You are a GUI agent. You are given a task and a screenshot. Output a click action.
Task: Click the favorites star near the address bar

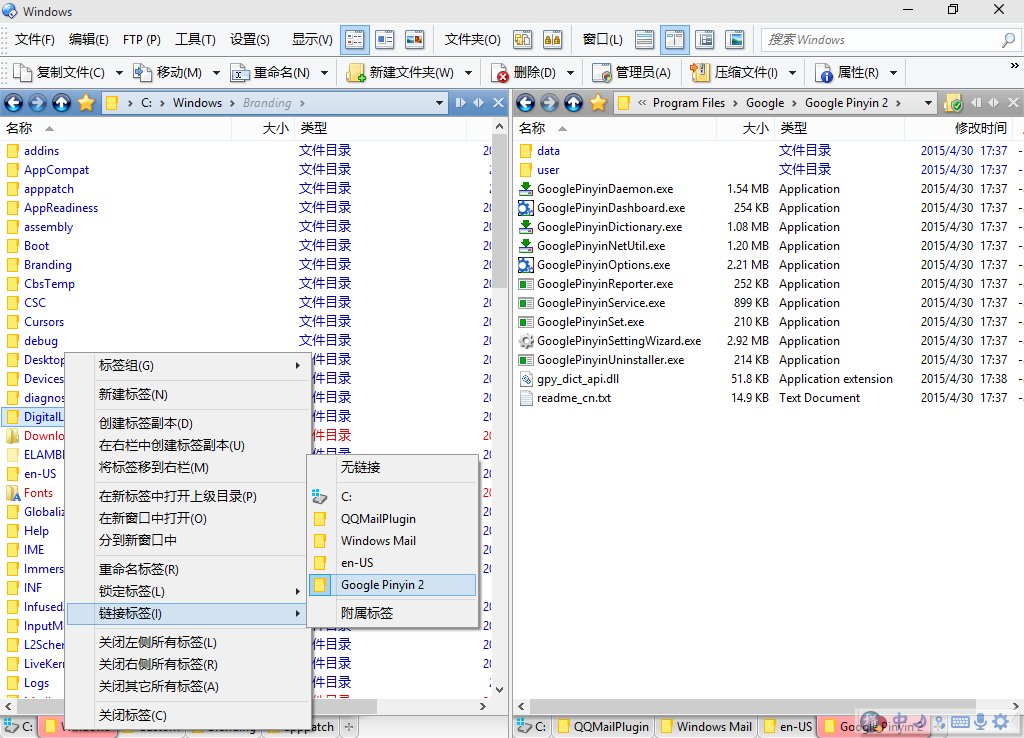86,102
